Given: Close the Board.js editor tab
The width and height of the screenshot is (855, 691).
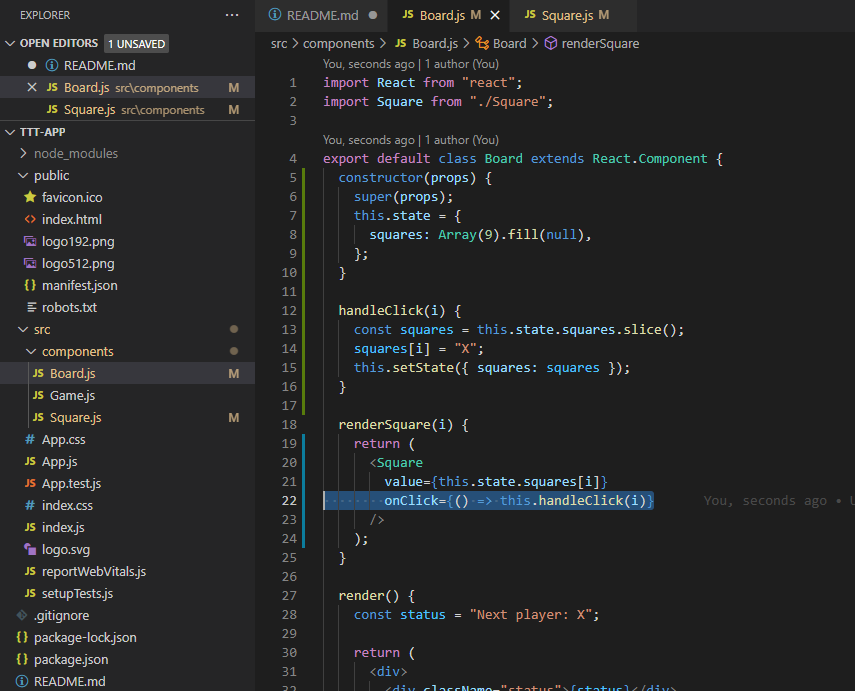Looking at the screenshot, I should coord(495,15).
